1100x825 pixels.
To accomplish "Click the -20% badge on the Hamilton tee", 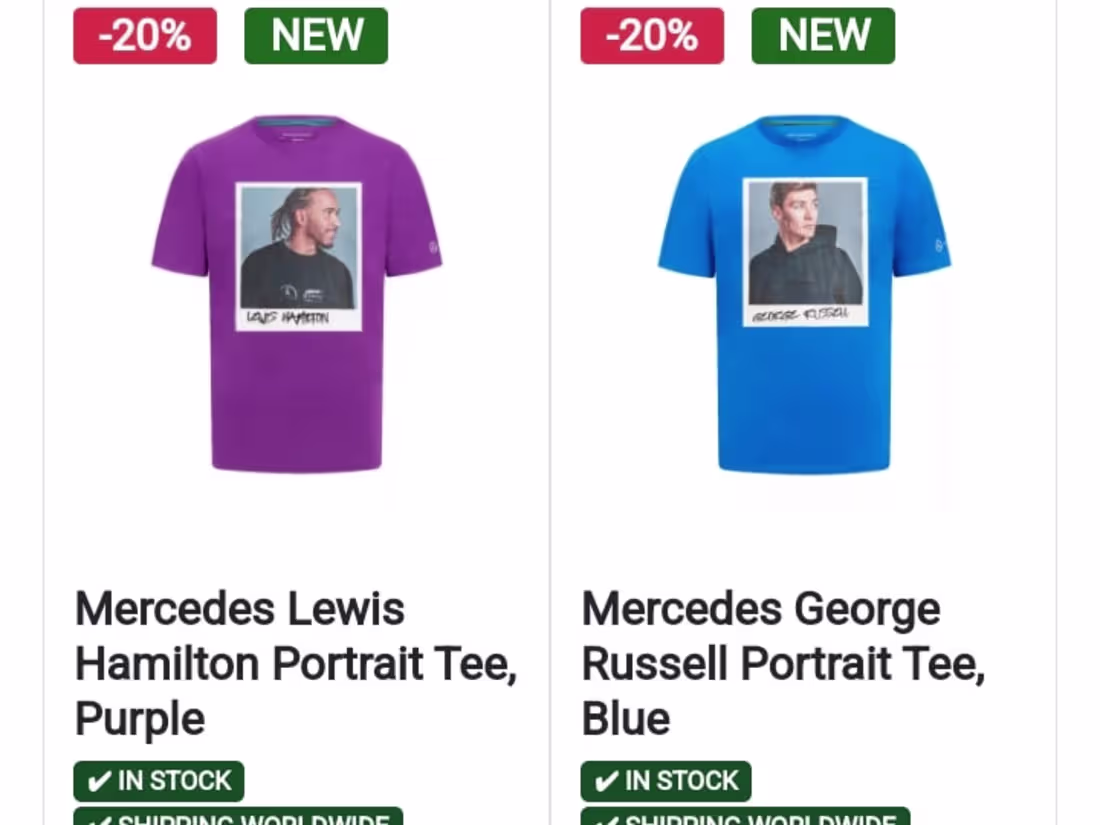I will pyautogui.click(x=145, y=36).
